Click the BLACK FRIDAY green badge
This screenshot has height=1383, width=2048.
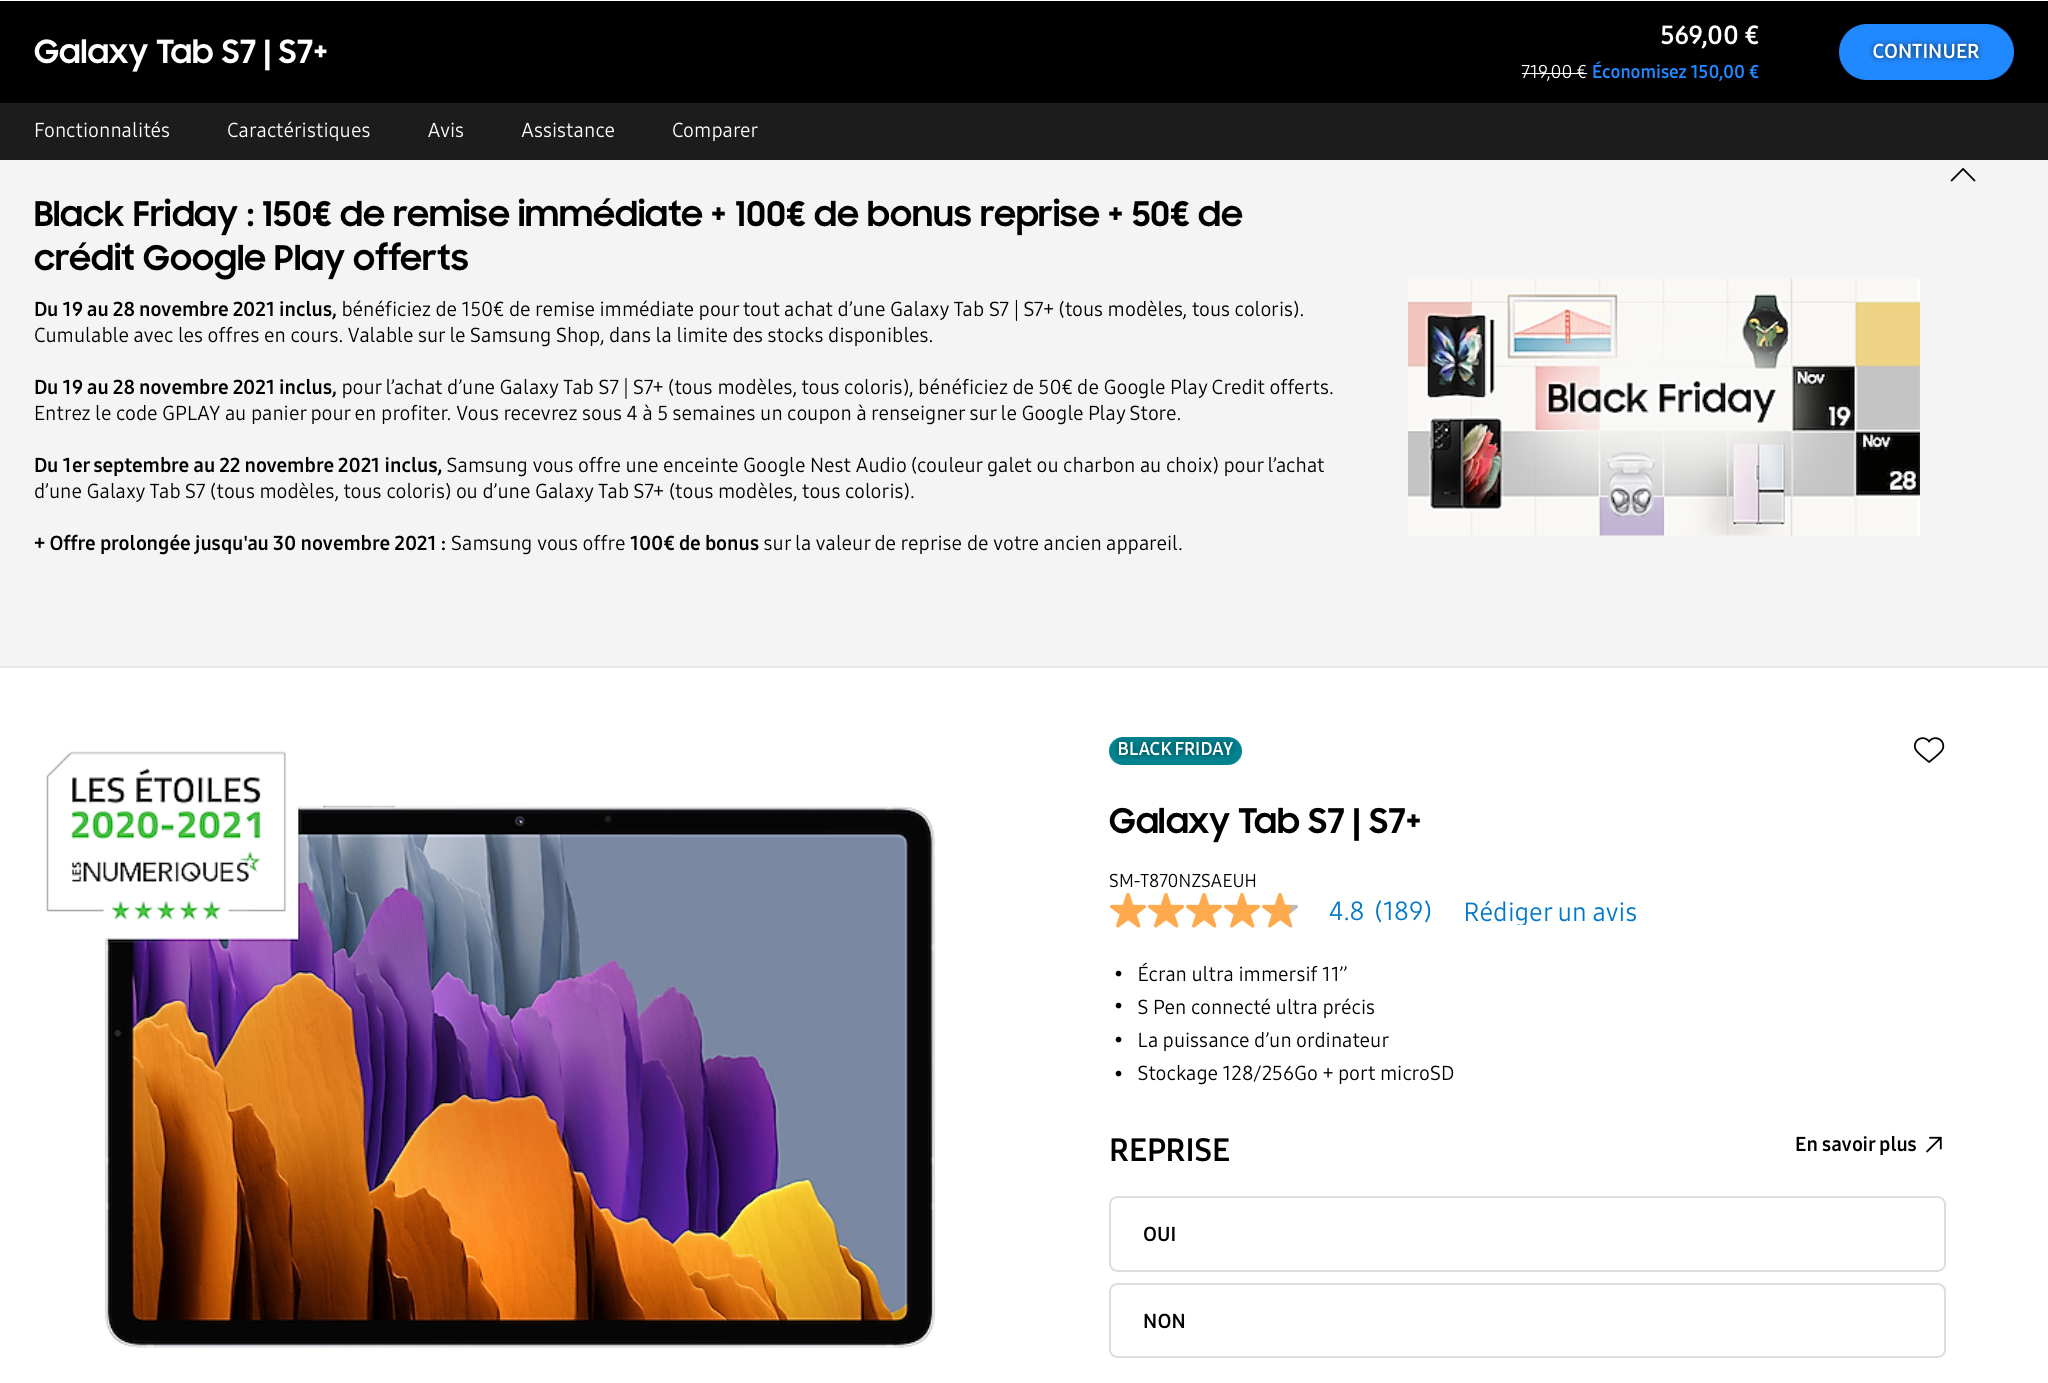pyautogui.click(x=1175, y=750)
